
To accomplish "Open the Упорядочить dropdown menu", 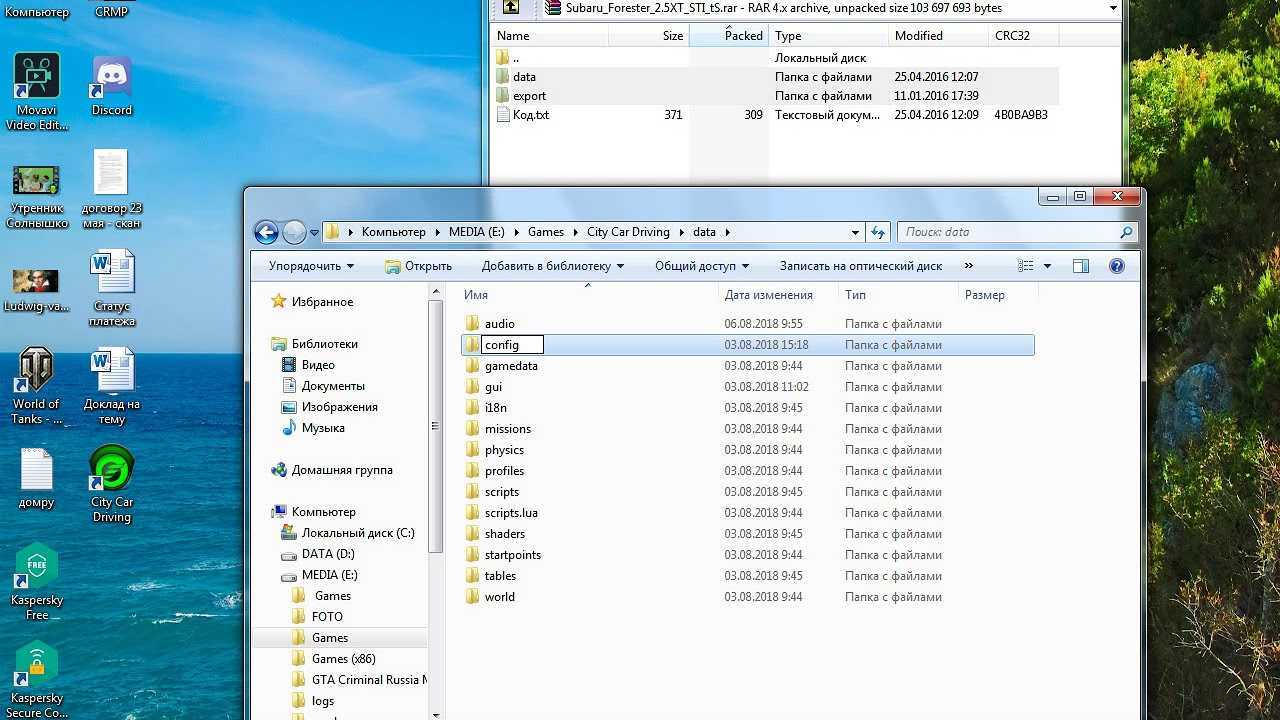I will [311, 266].
